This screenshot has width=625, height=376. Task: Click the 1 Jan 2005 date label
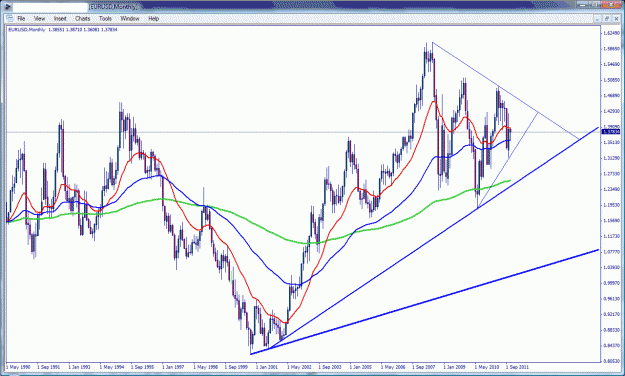[361, 366]
